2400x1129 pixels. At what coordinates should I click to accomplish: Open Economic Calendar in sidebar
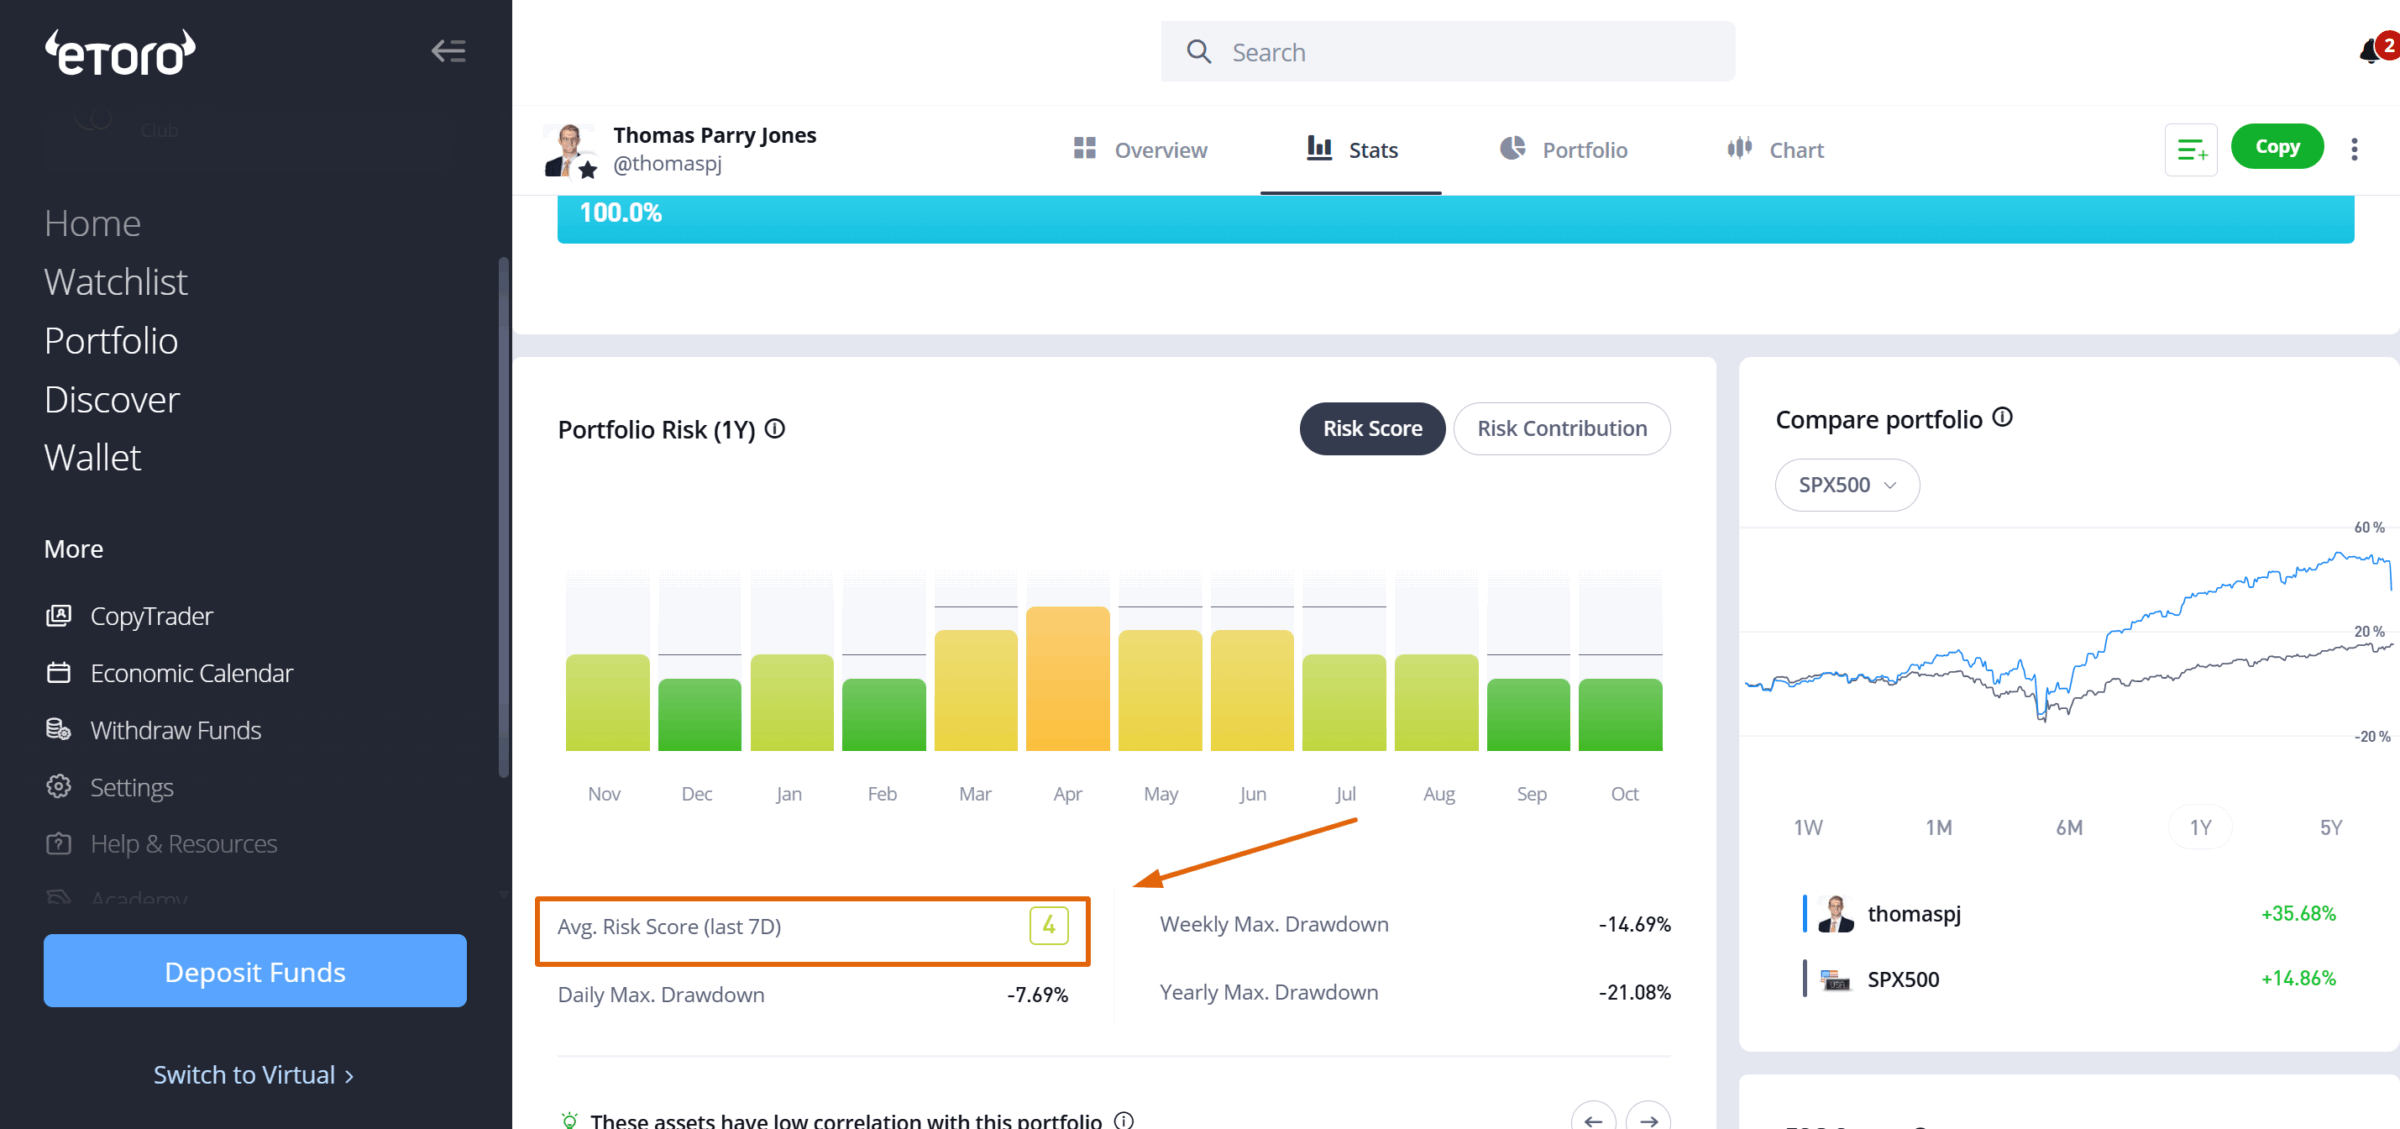(x=191, y=673)
